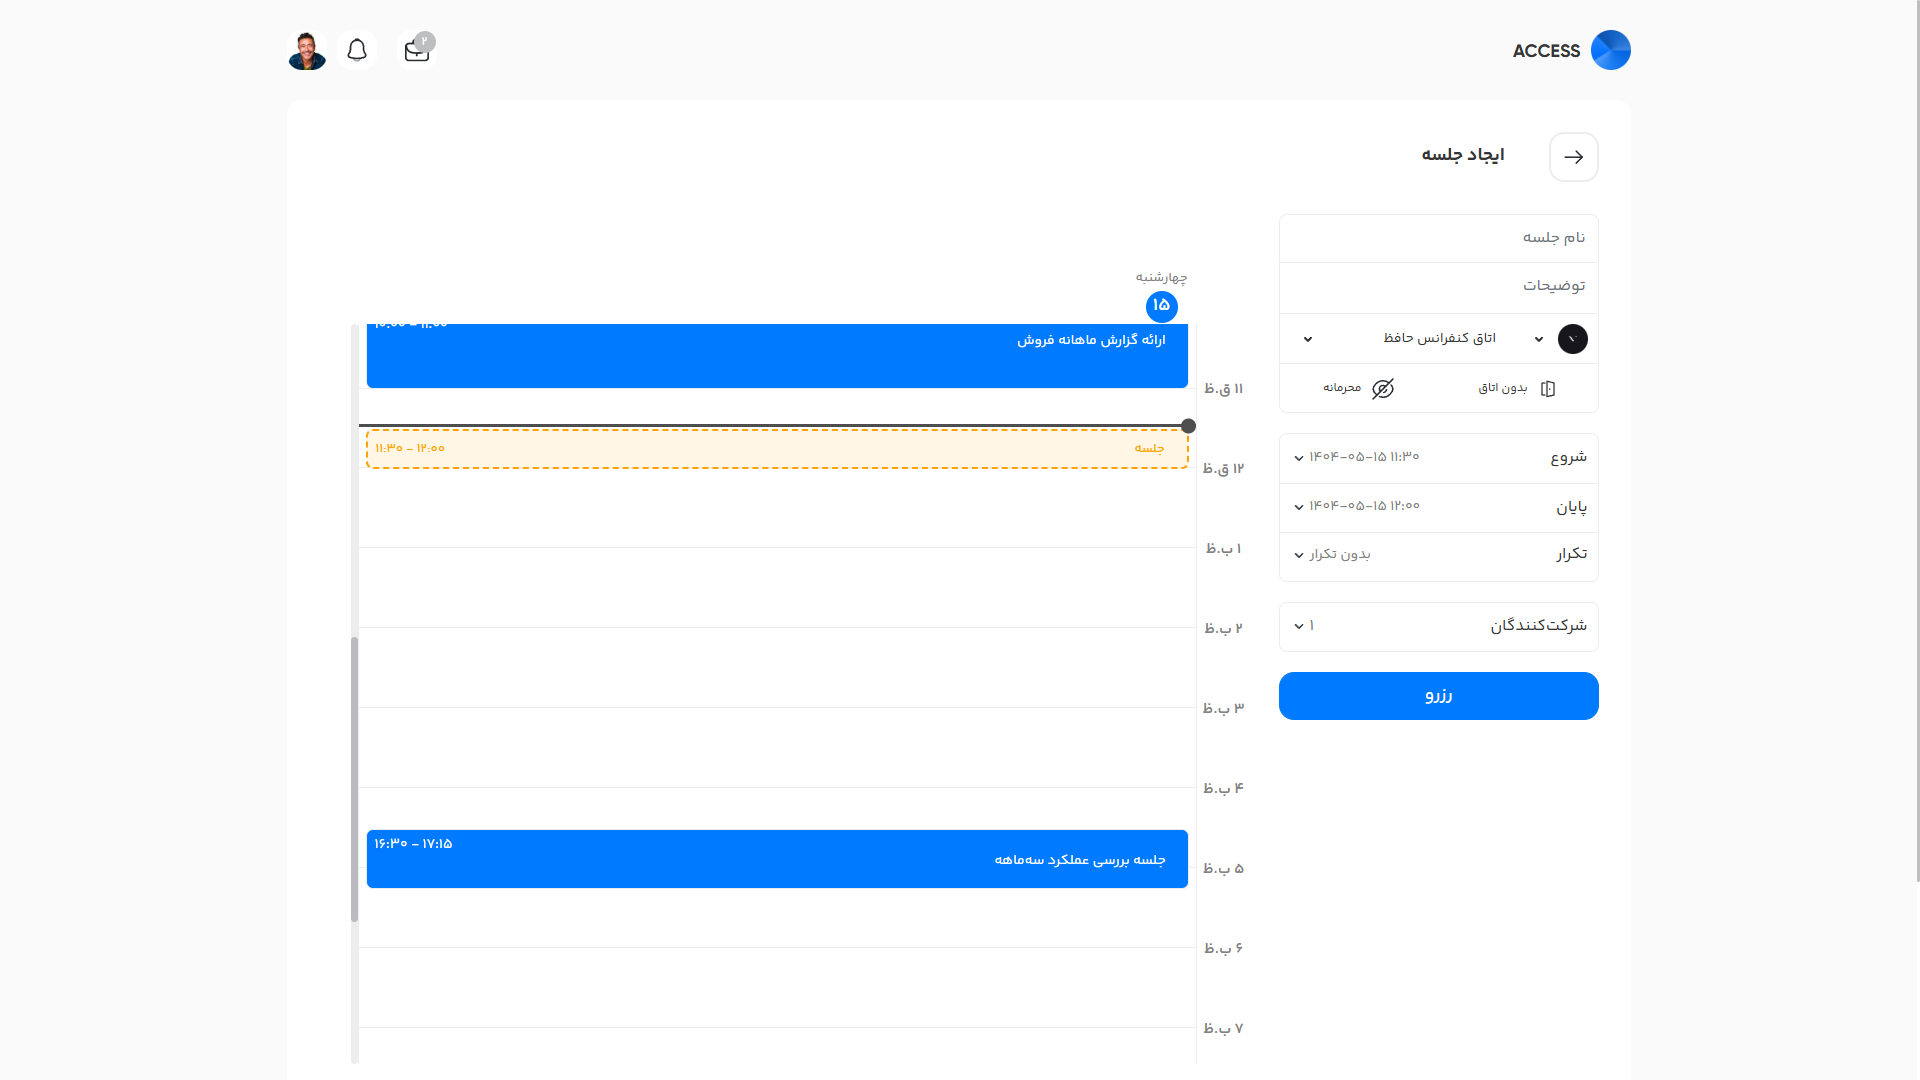Click the black room color circle
This screenshot has height=1080, width=1920.
[x=1572, y=339]
